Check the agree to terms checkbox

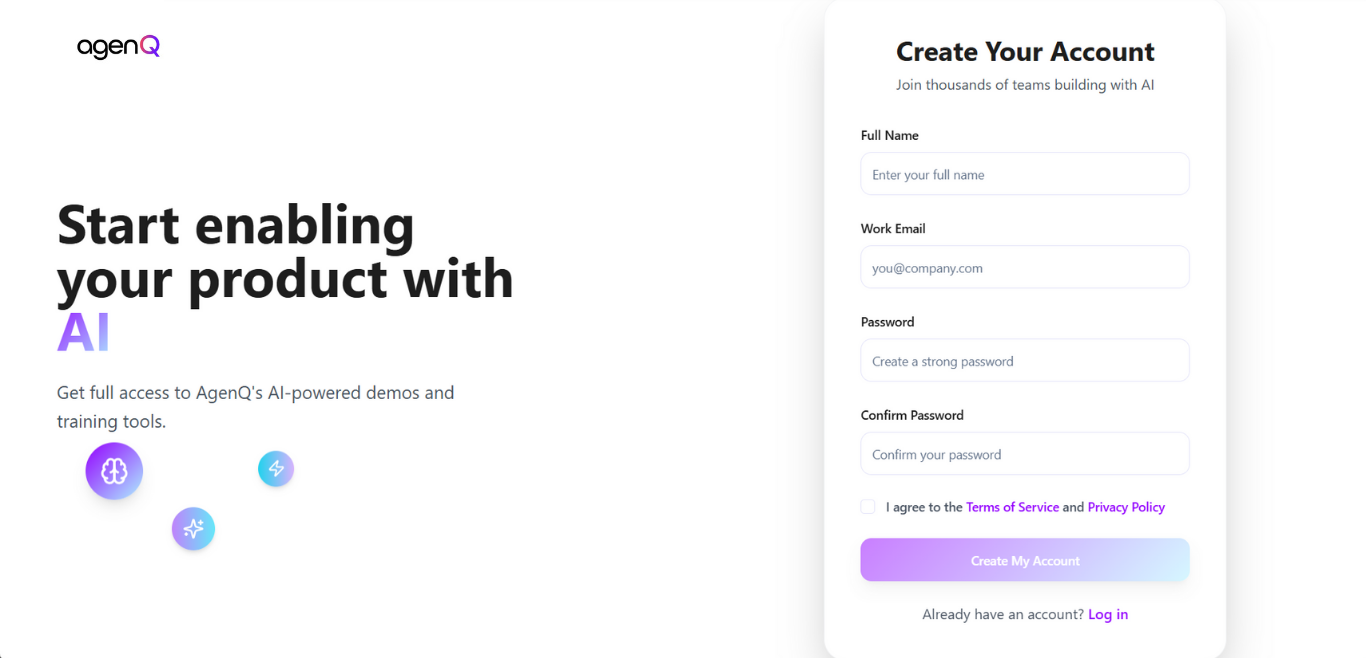click(868, 507)
